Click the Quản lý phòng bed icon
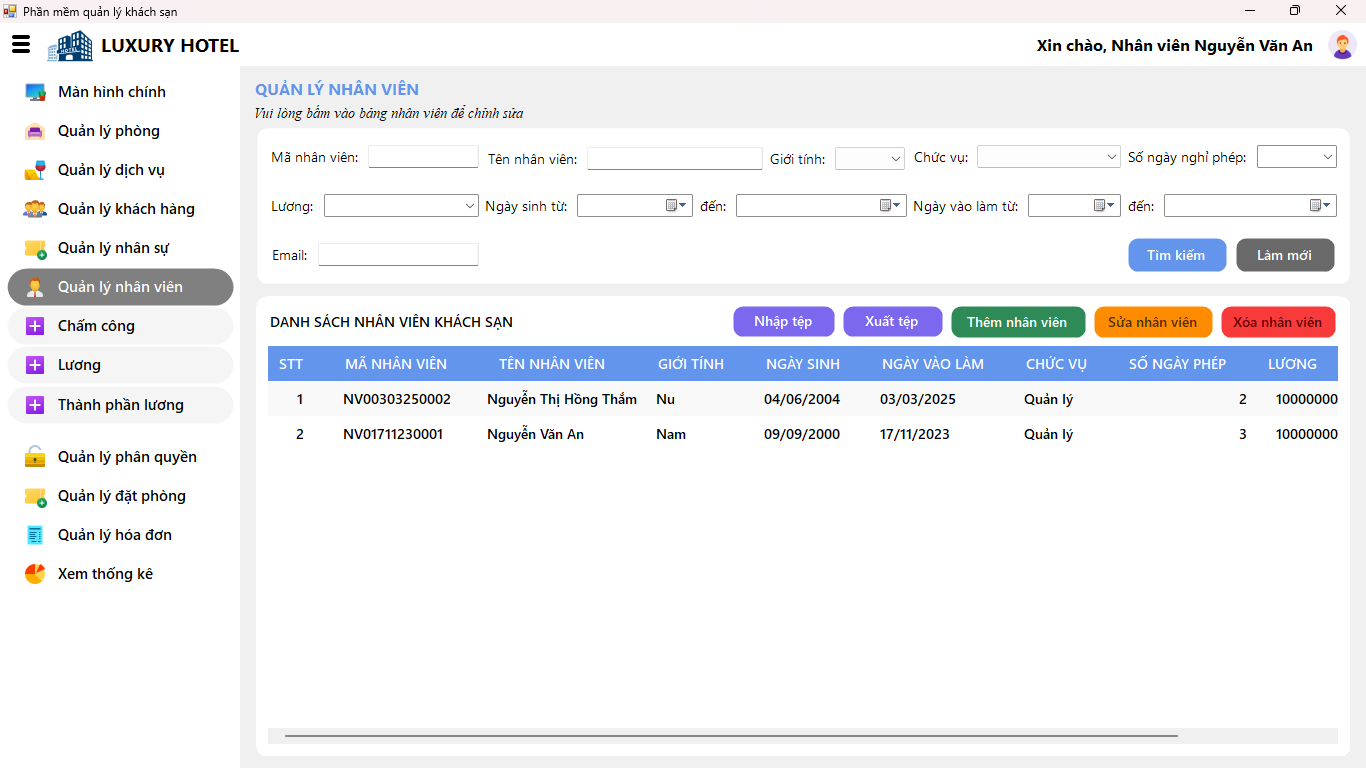Image resolution: width=1366 pixels, height=768 pixels. point(35,131)
